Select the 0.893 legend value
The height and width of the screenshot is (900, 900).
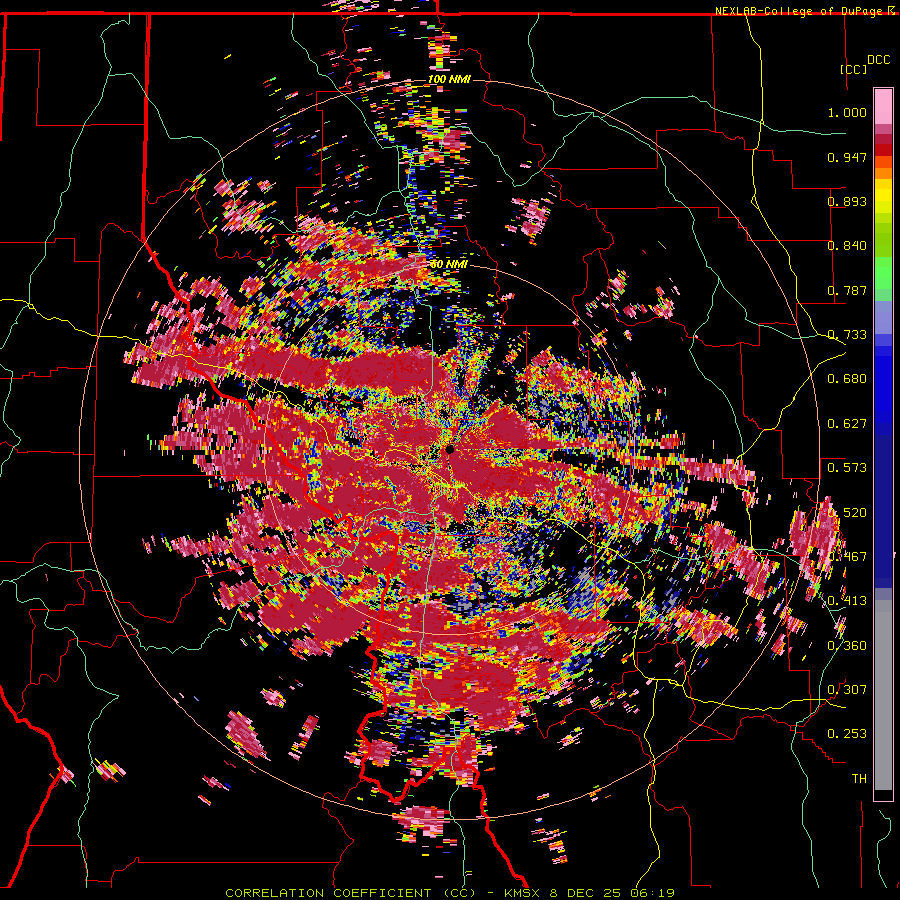click(x=847, y=201)
